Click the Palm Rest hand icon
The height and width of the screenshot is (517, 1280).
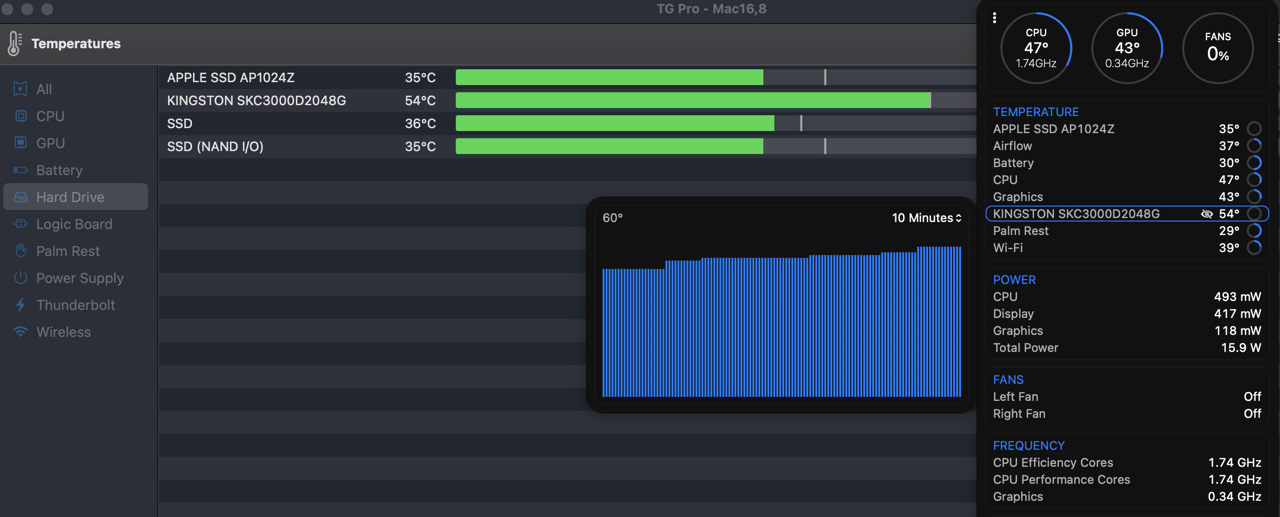tap(20, 251)
